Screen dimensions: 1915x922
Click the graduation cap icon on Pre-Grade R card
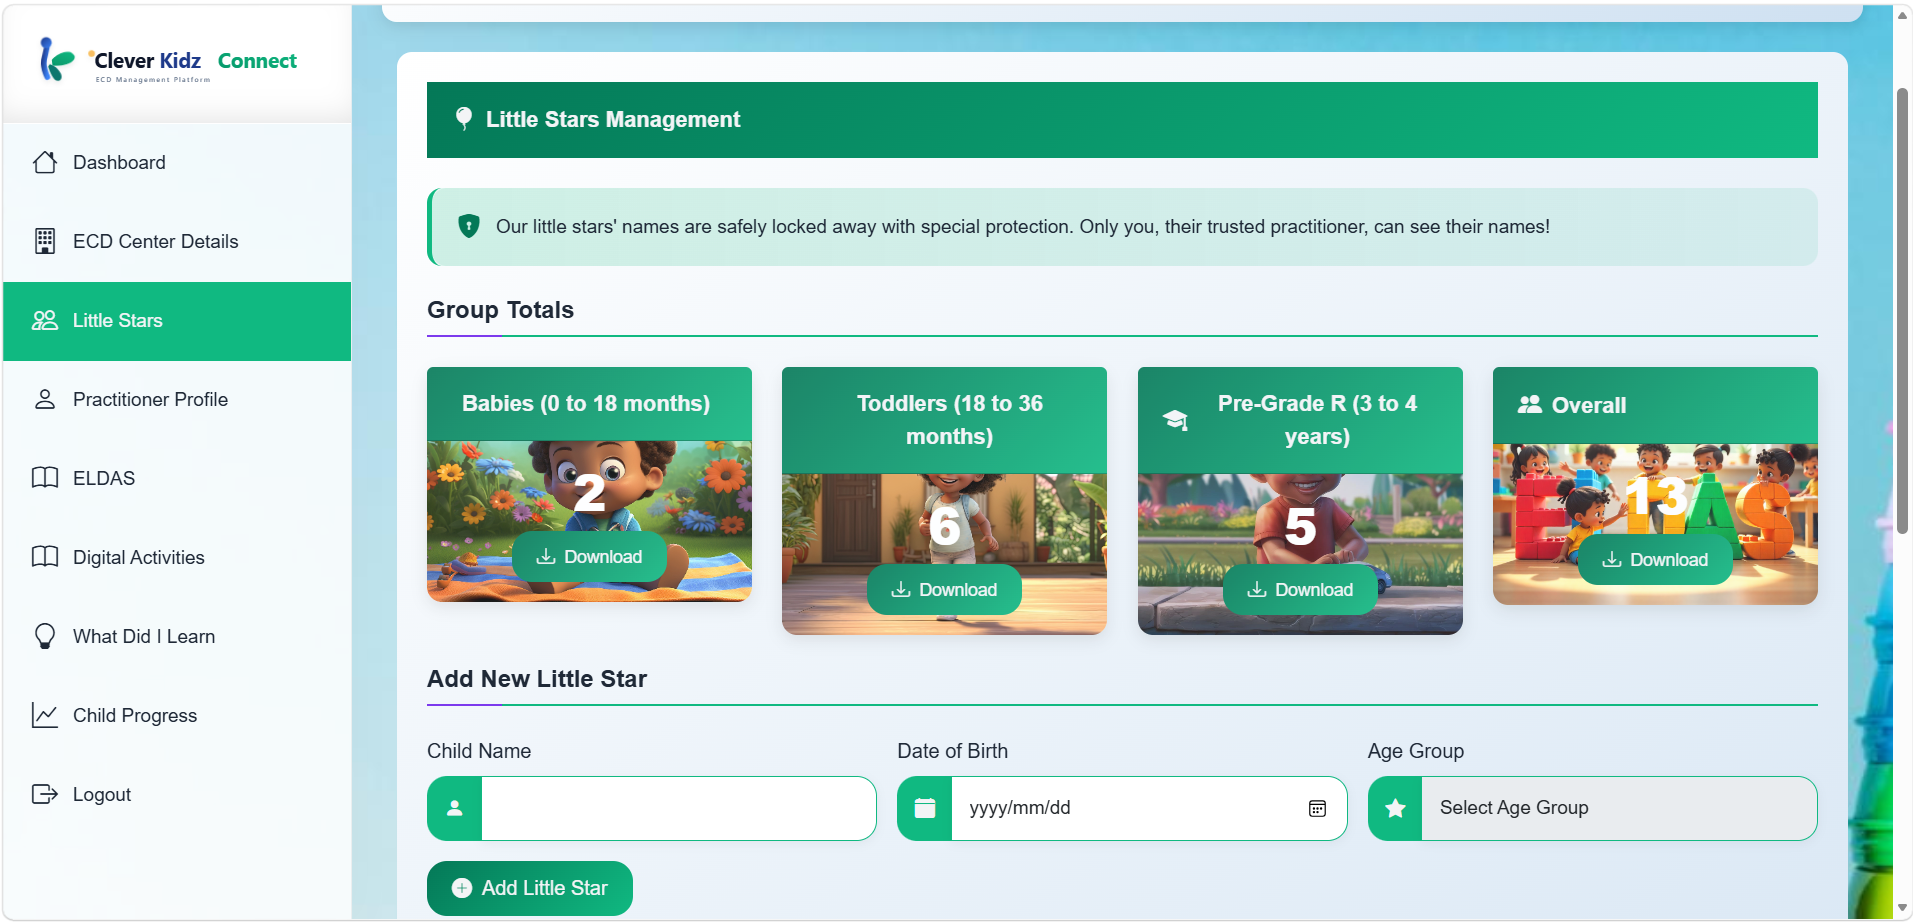[x=1175, y=421]
